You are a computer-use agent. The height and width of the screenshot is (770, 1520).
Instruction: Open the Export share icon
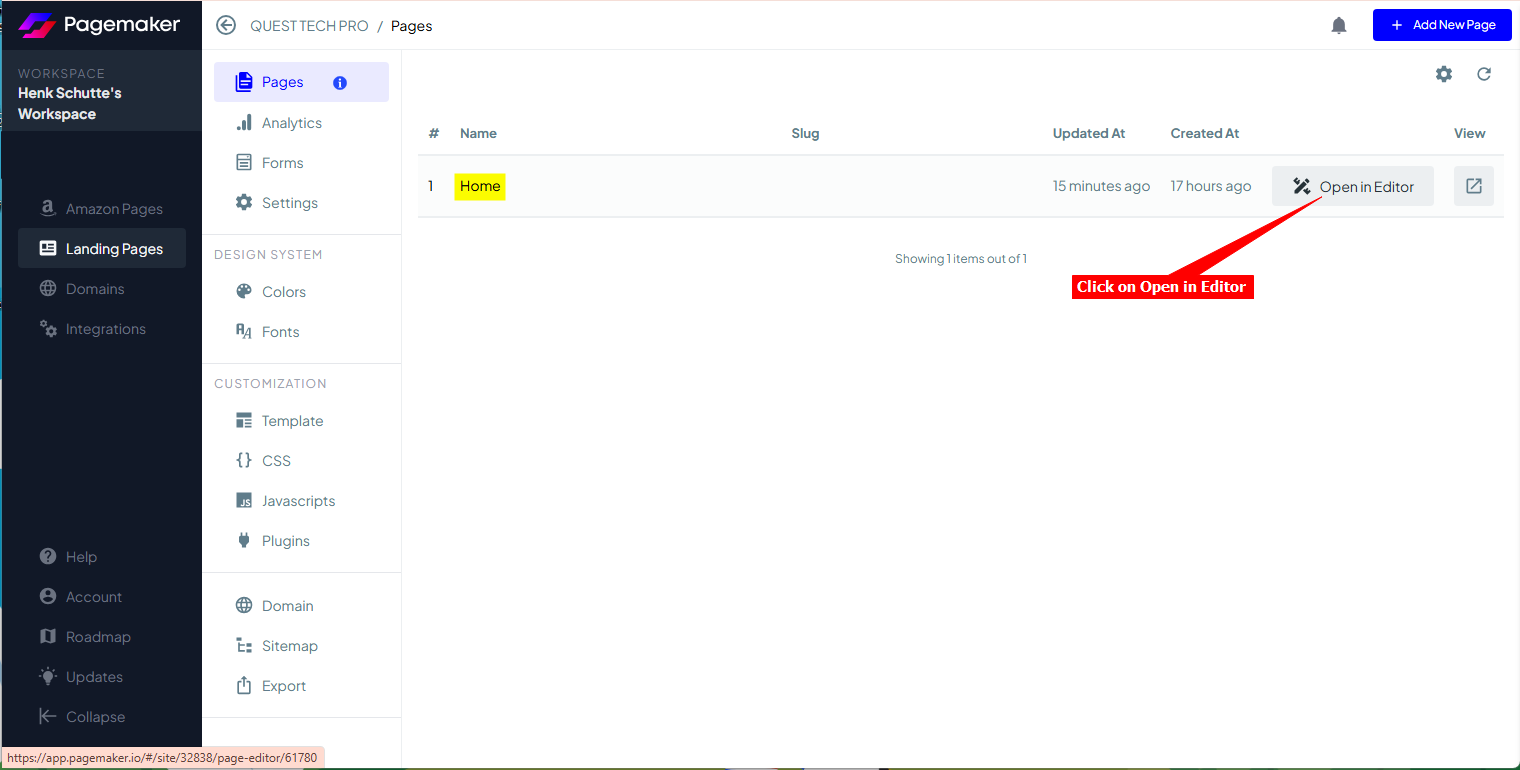click(x=244, y=686)
